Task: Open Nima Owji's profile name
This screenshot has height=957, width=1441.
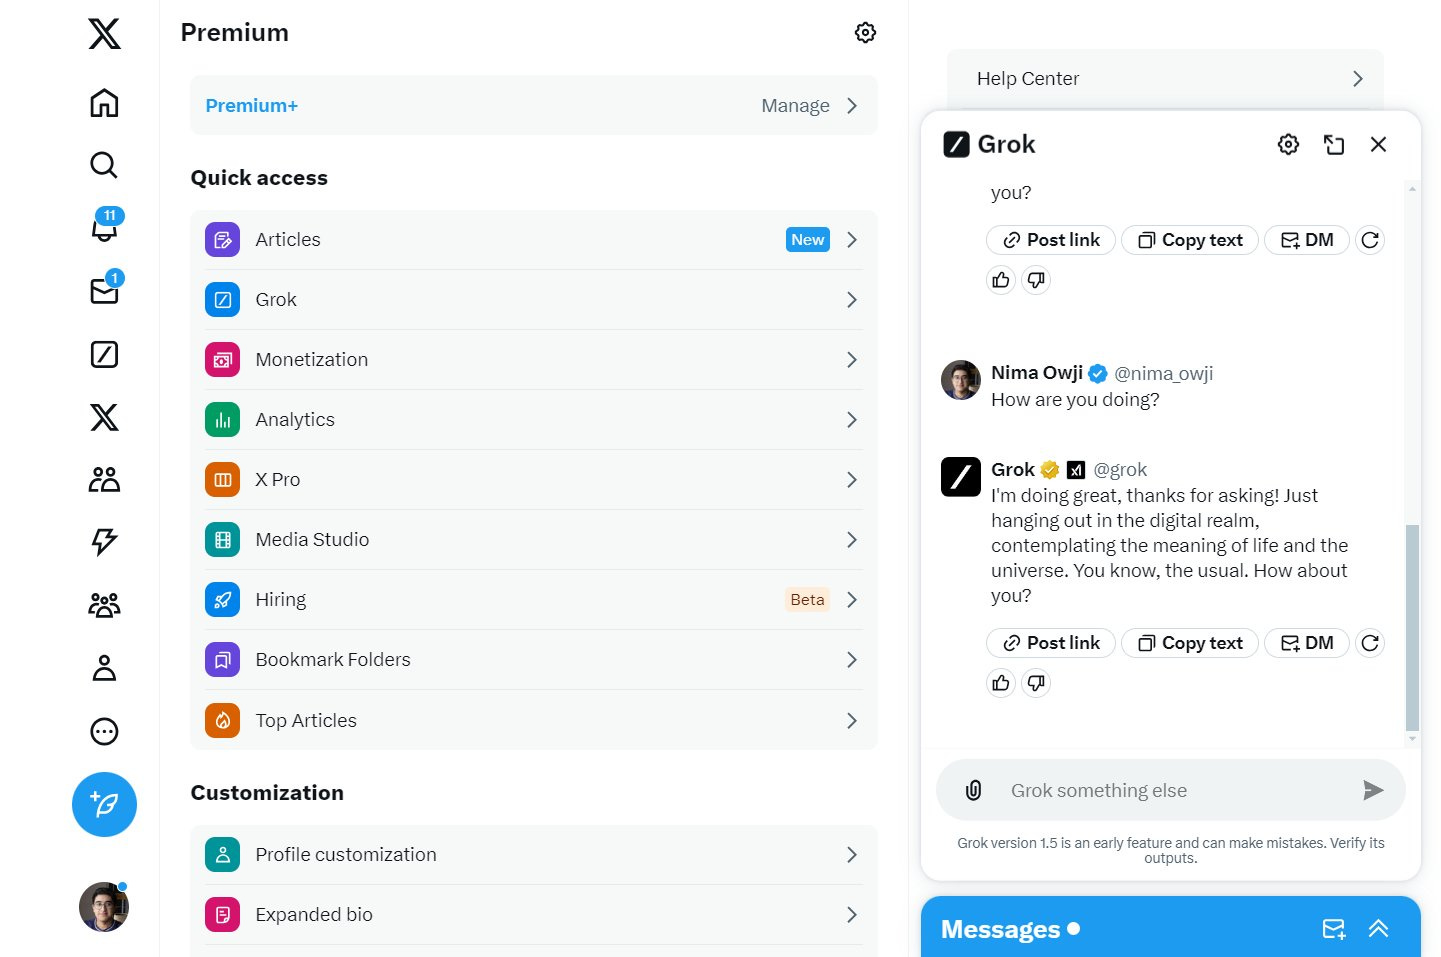Action: tap(1037, 373)
